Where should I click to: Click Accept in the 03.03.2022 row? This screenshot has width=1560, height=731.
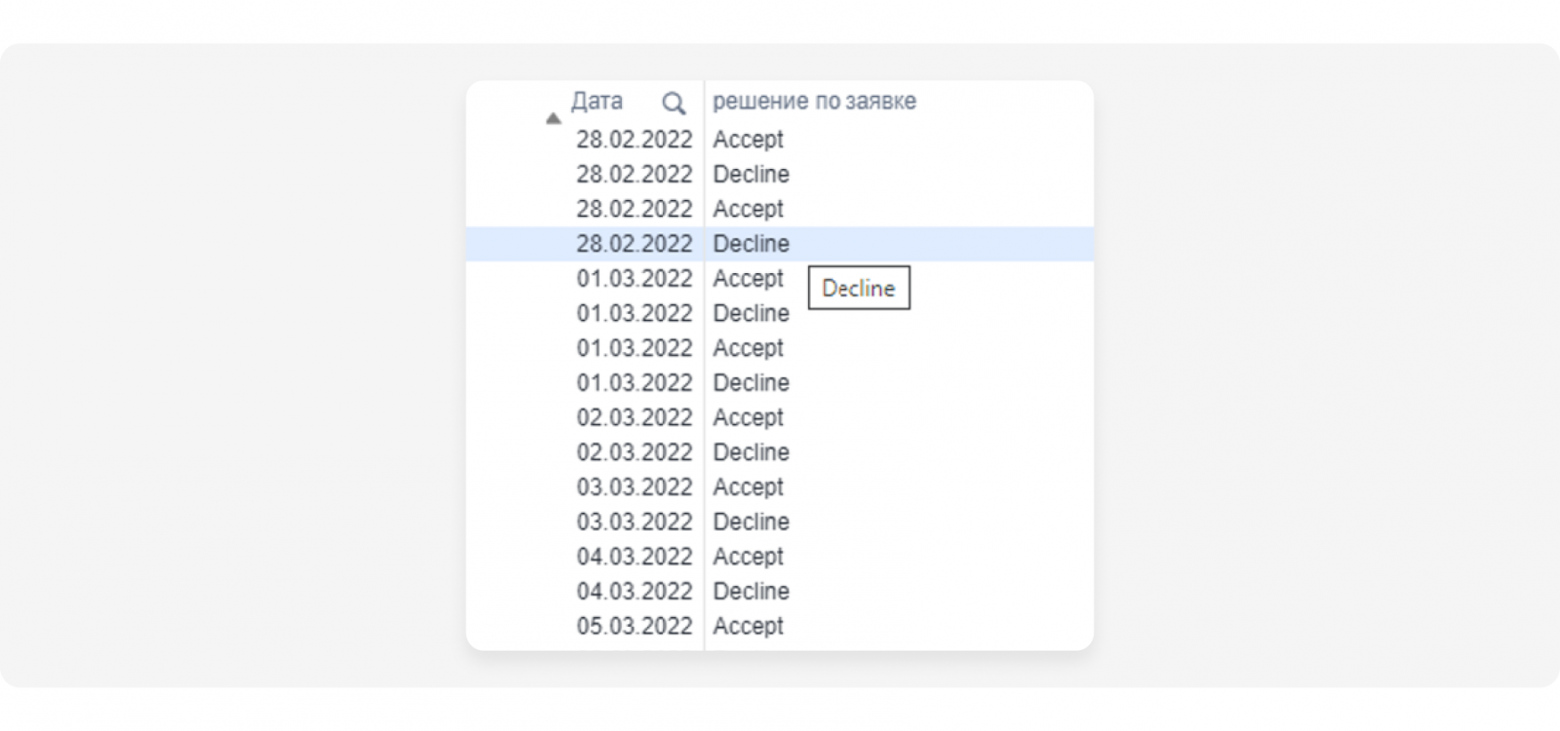(748, 487)
